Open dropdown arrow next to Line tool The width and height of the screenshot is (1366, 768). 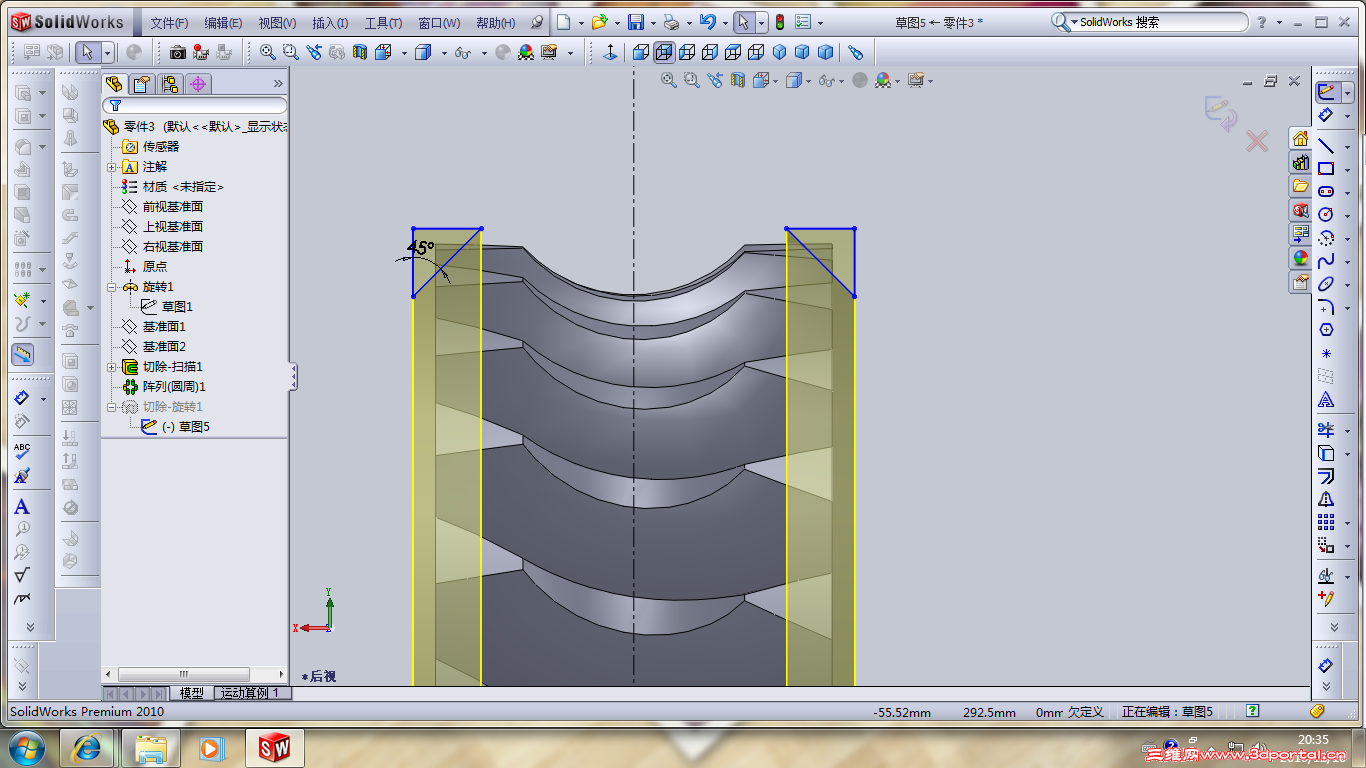pos(1347,148)
